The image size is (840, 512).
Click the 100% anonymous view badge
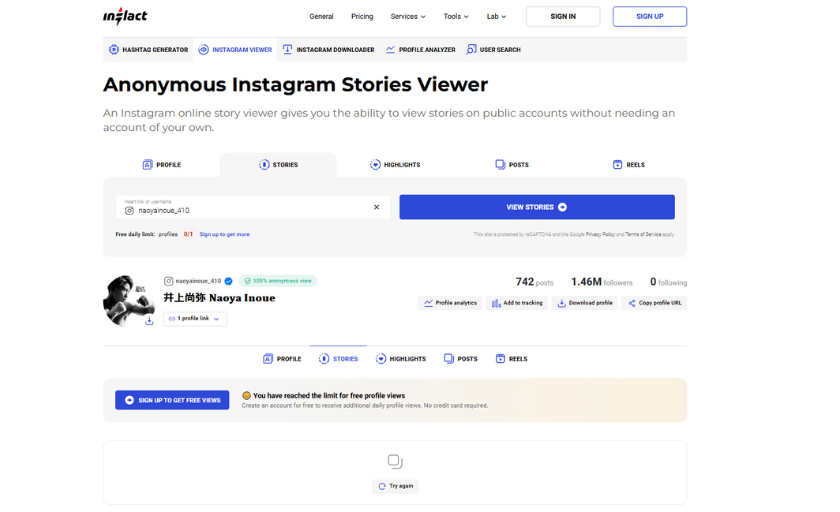click(x=278, y=281)
